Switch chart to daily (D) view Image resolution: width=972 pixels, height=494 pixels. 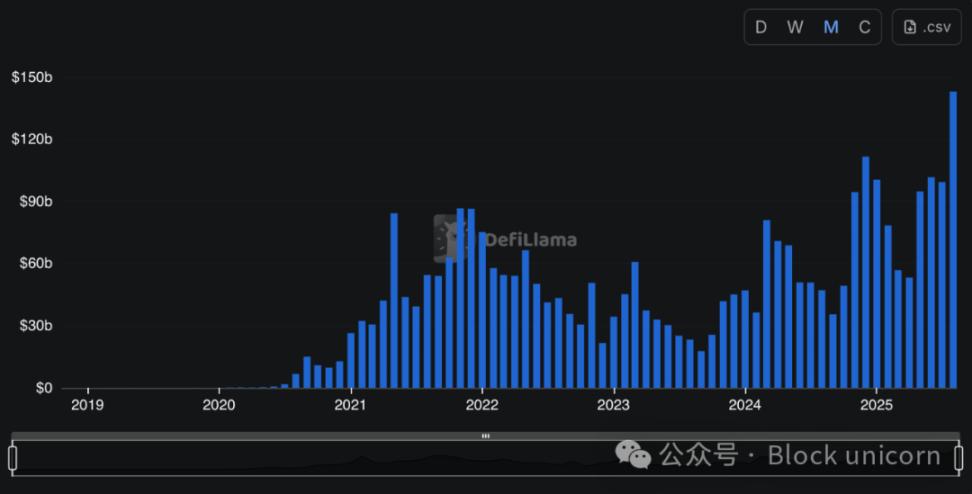point(761,27)
